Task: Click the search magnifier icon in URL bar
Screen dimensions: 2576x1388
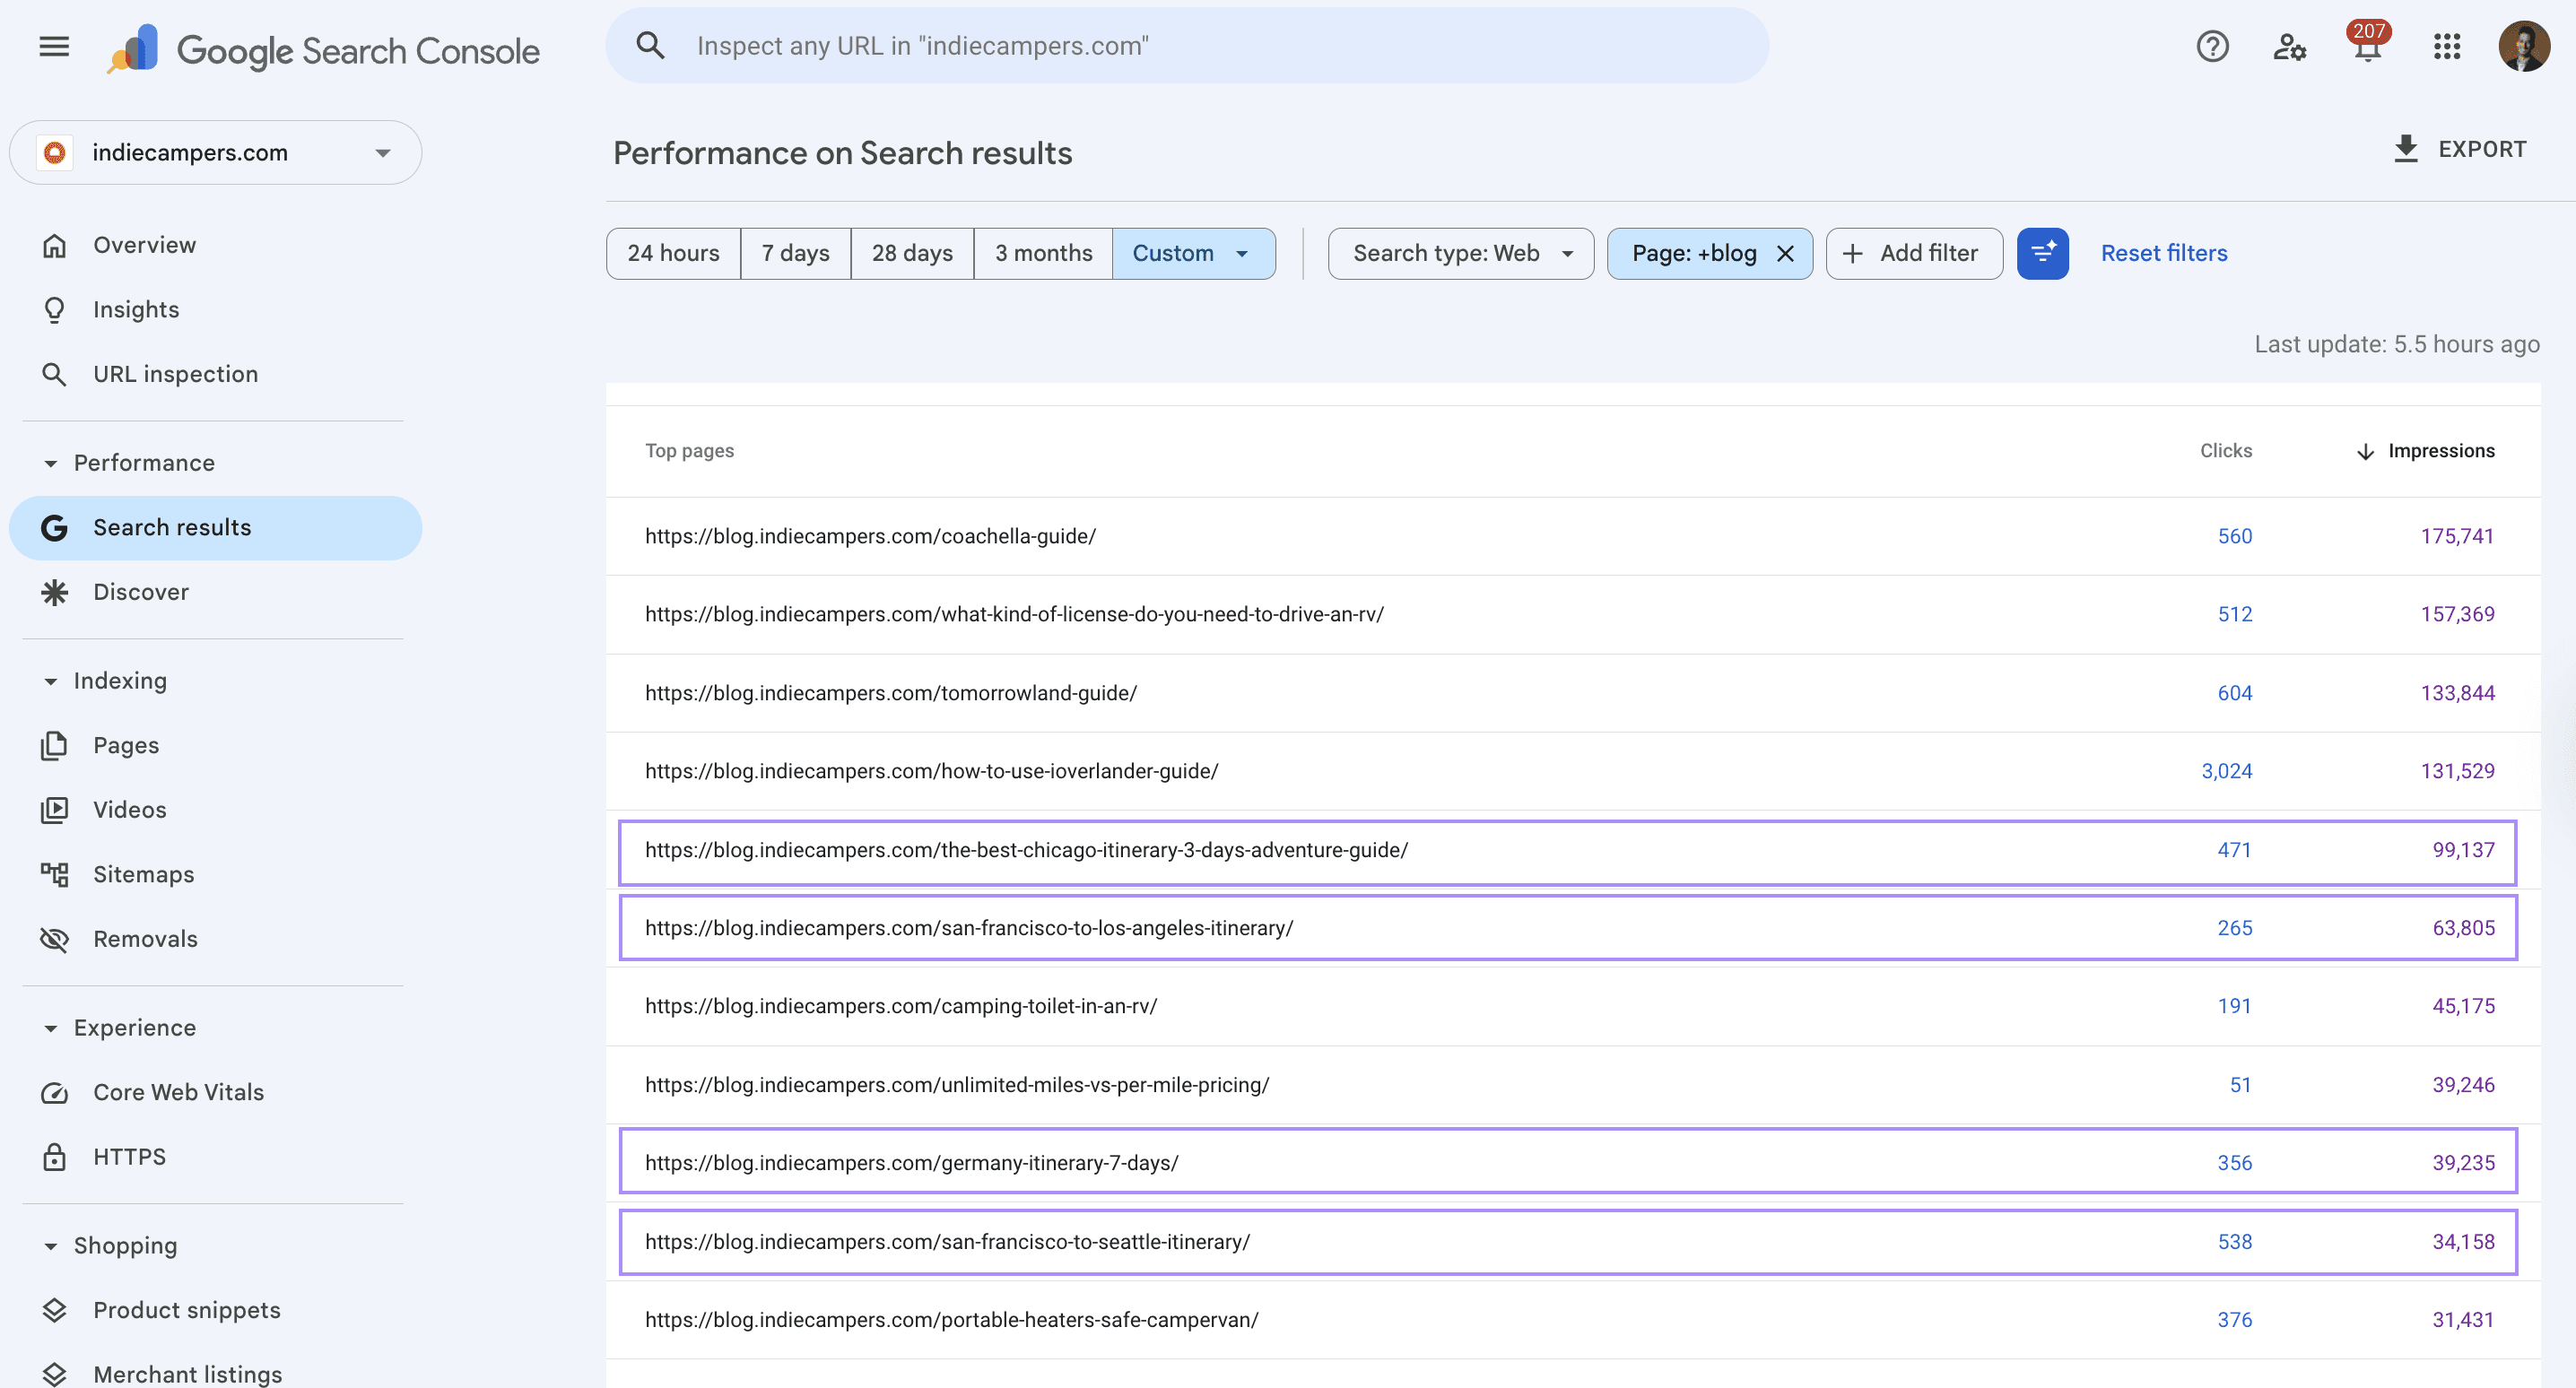Action: (650, 45)
